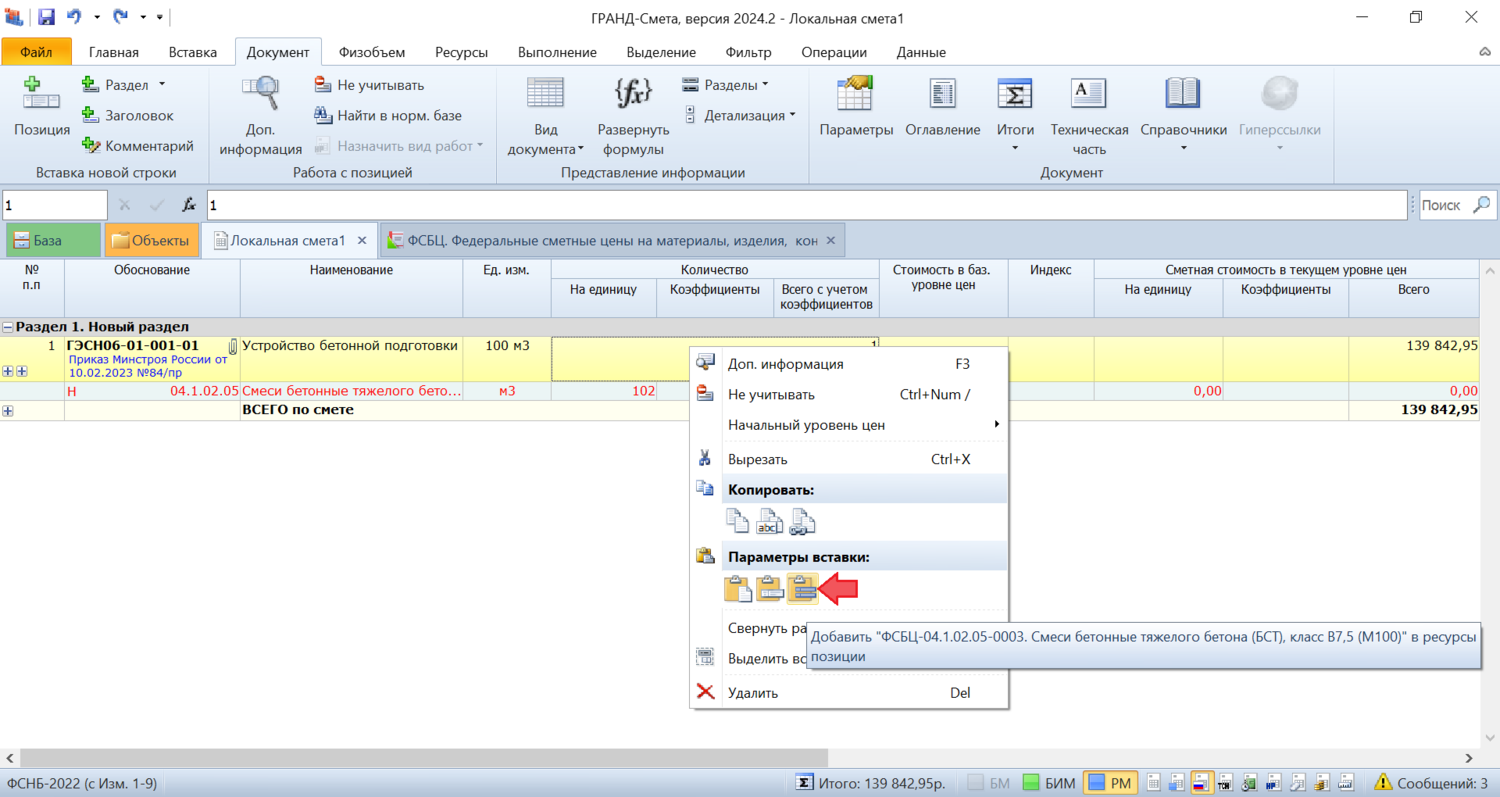The height and width of the screenshot is (797, 1500).
Task: Click the Save icon in the title bar
Action: (x=46, y=17)
